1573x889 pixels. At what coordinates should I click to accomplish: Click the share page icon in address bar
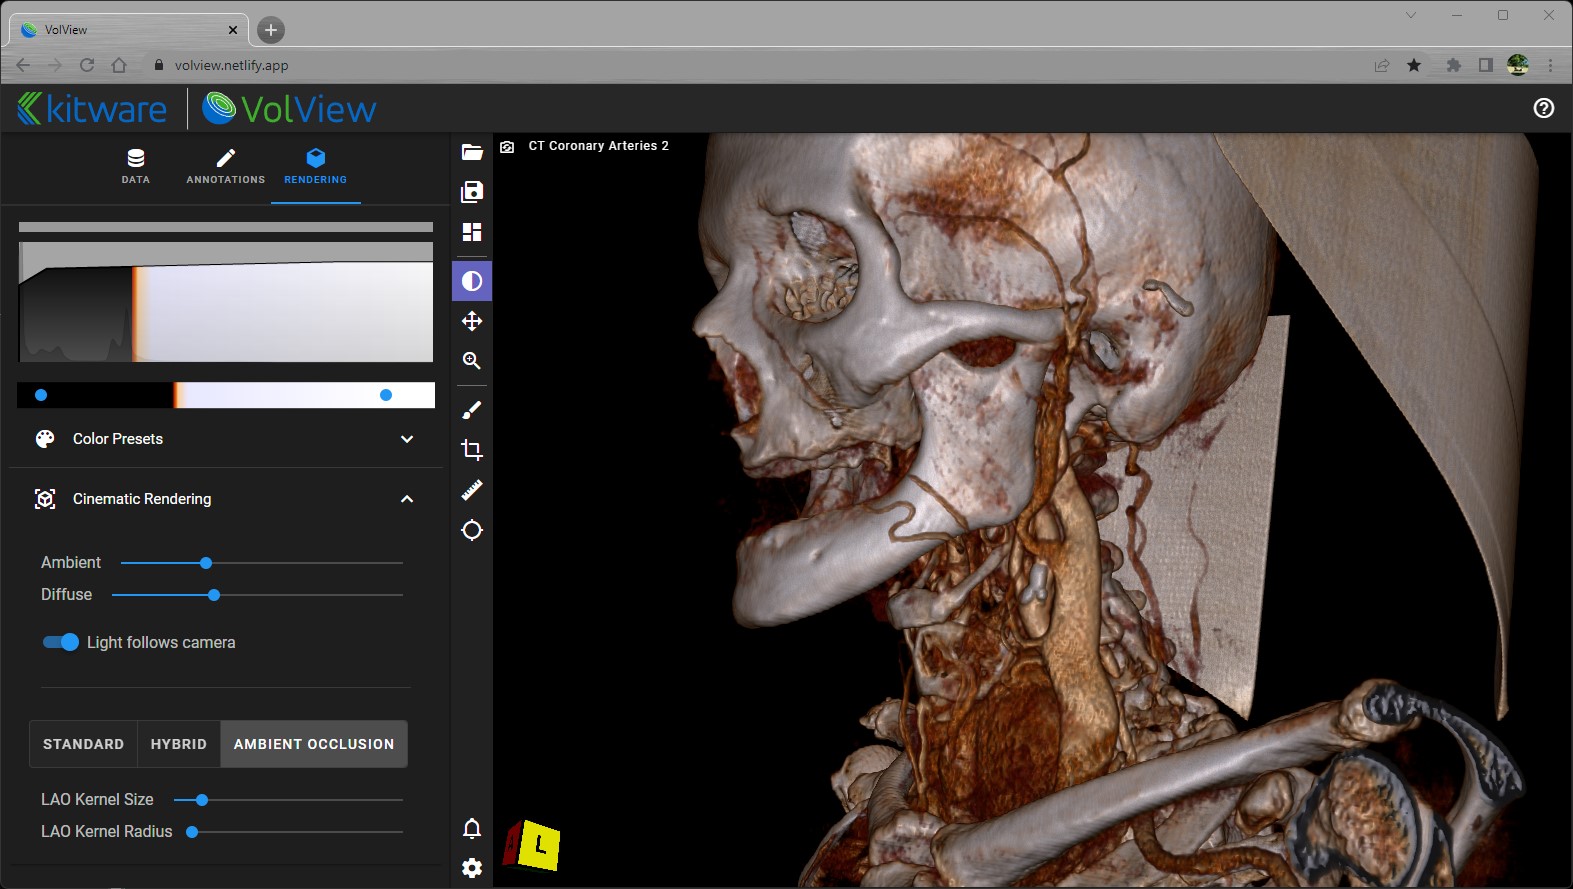(1382, 65)
